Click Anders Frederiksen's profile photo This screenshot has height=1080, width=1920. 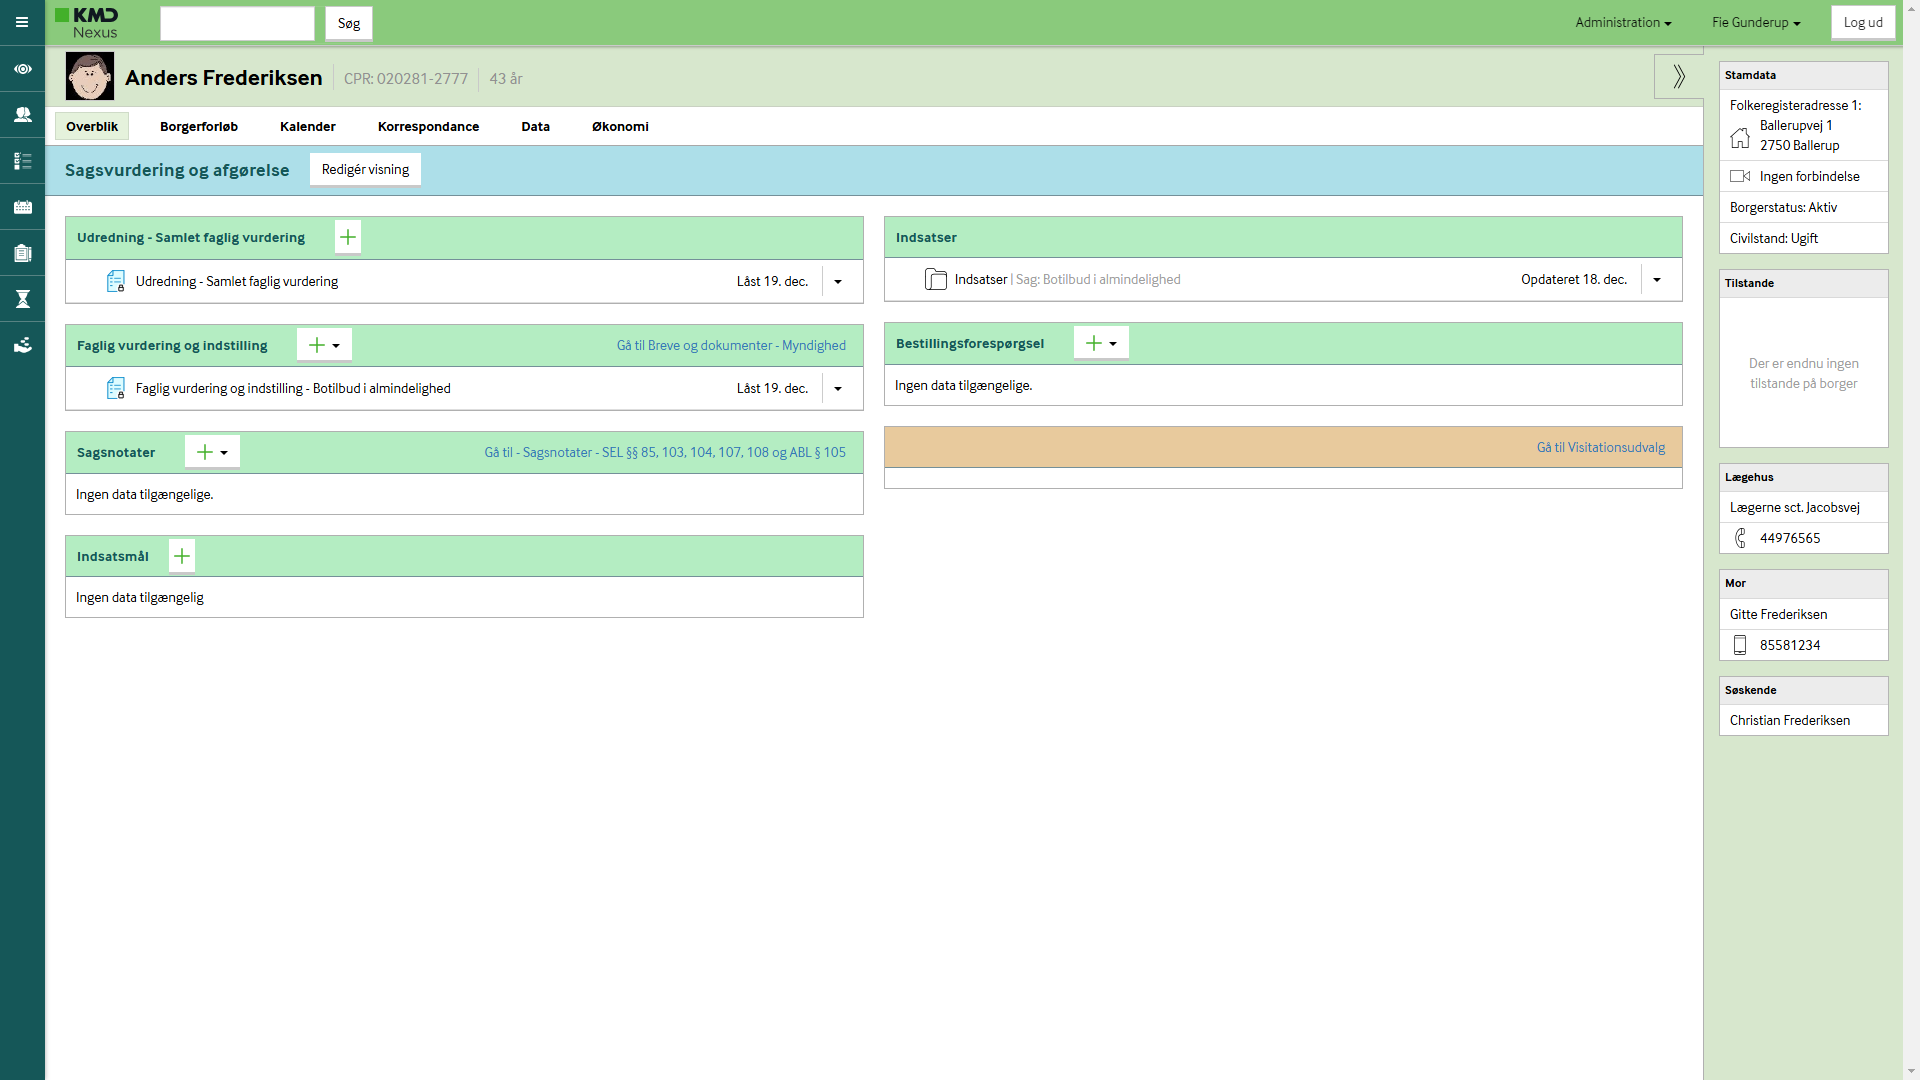(90, 77)
